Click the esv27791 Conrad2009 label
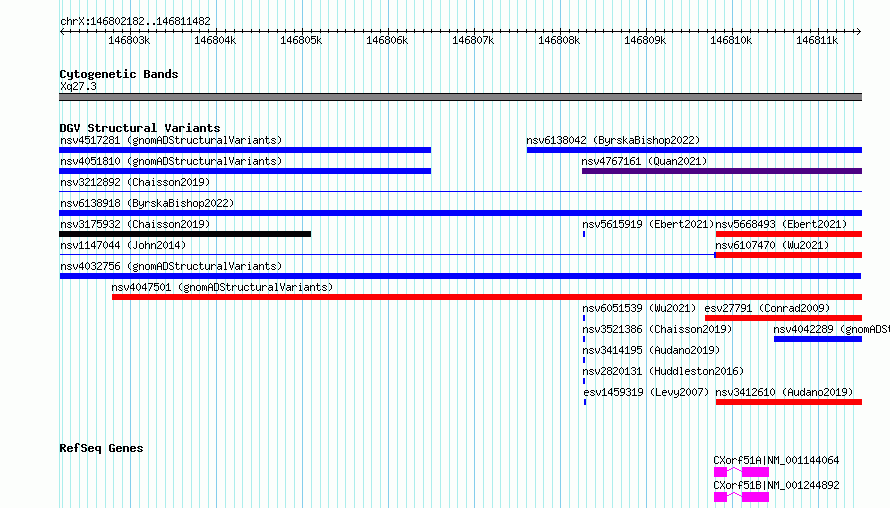890x508 pixels. pyautogui.click(x=767, y=308)
